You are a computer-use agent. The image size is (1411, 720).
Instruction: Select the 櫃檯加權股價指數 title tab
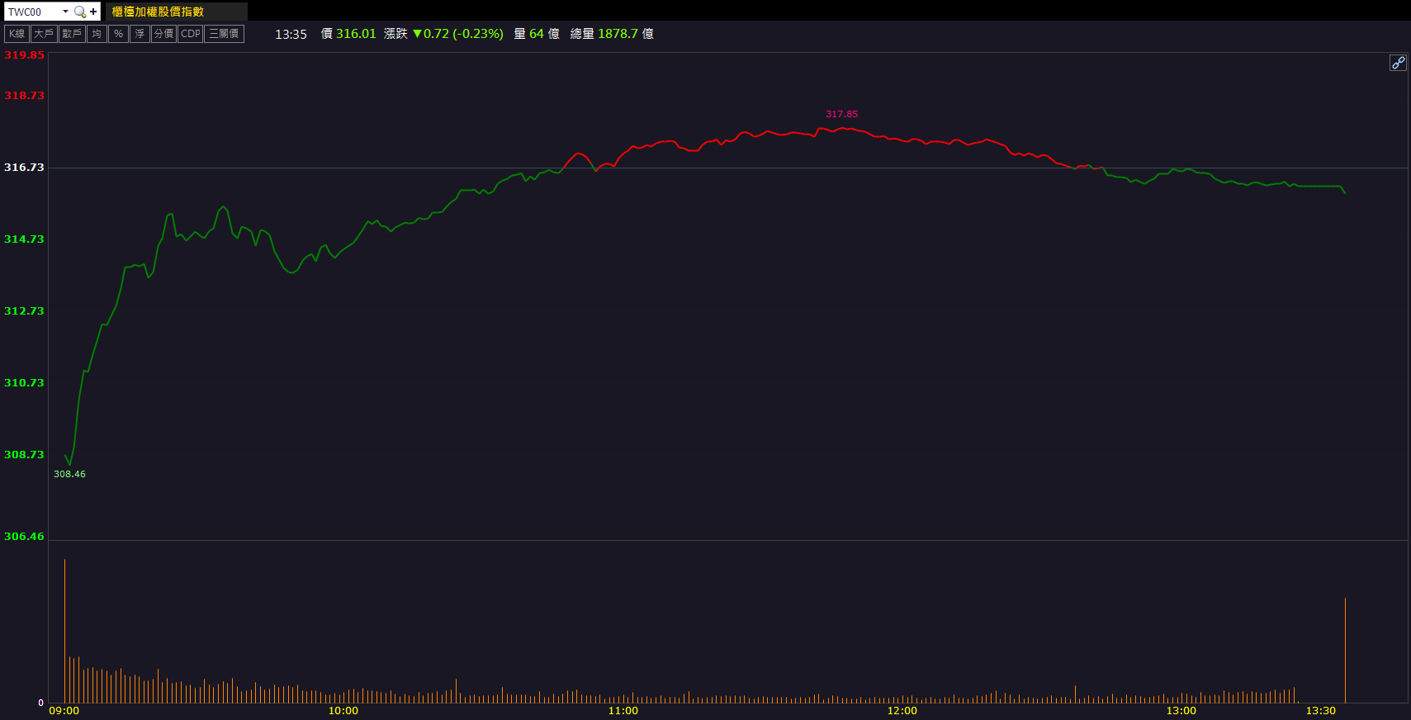click(x=176, y=11)
